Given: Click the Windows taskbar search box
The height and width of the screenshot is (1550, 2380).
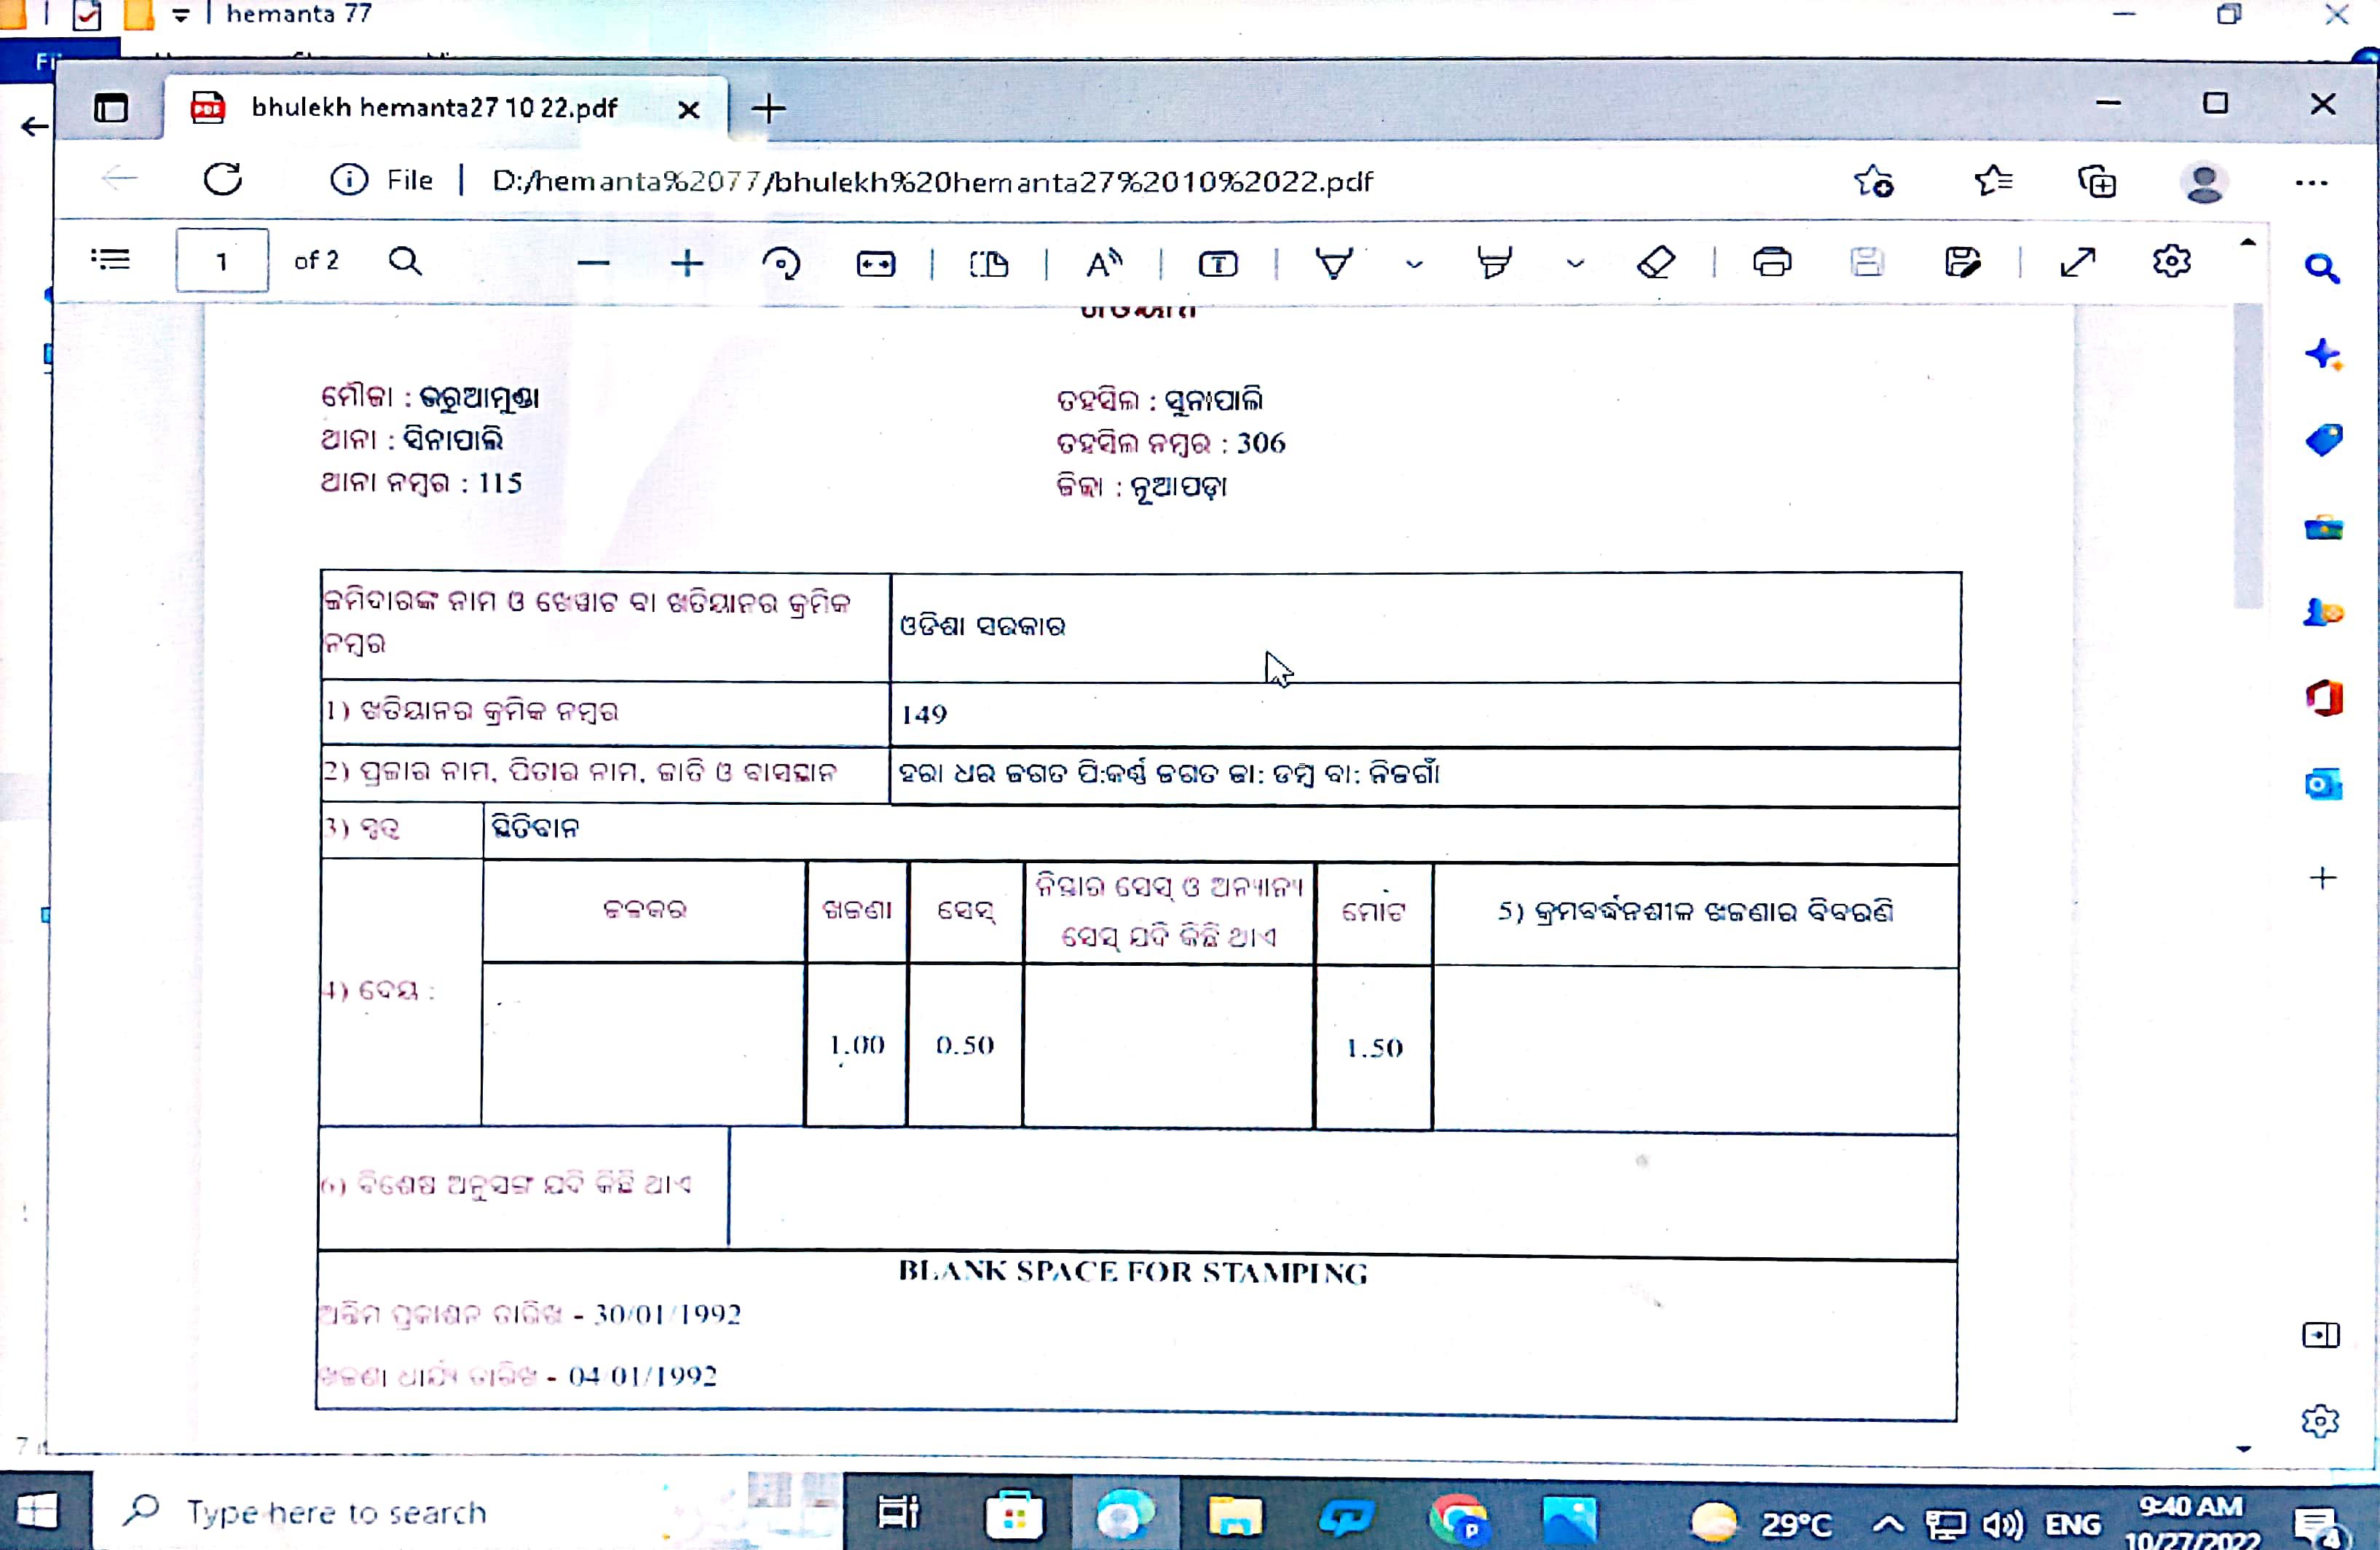Looking at the screenshot, I should coord(336,1512).
